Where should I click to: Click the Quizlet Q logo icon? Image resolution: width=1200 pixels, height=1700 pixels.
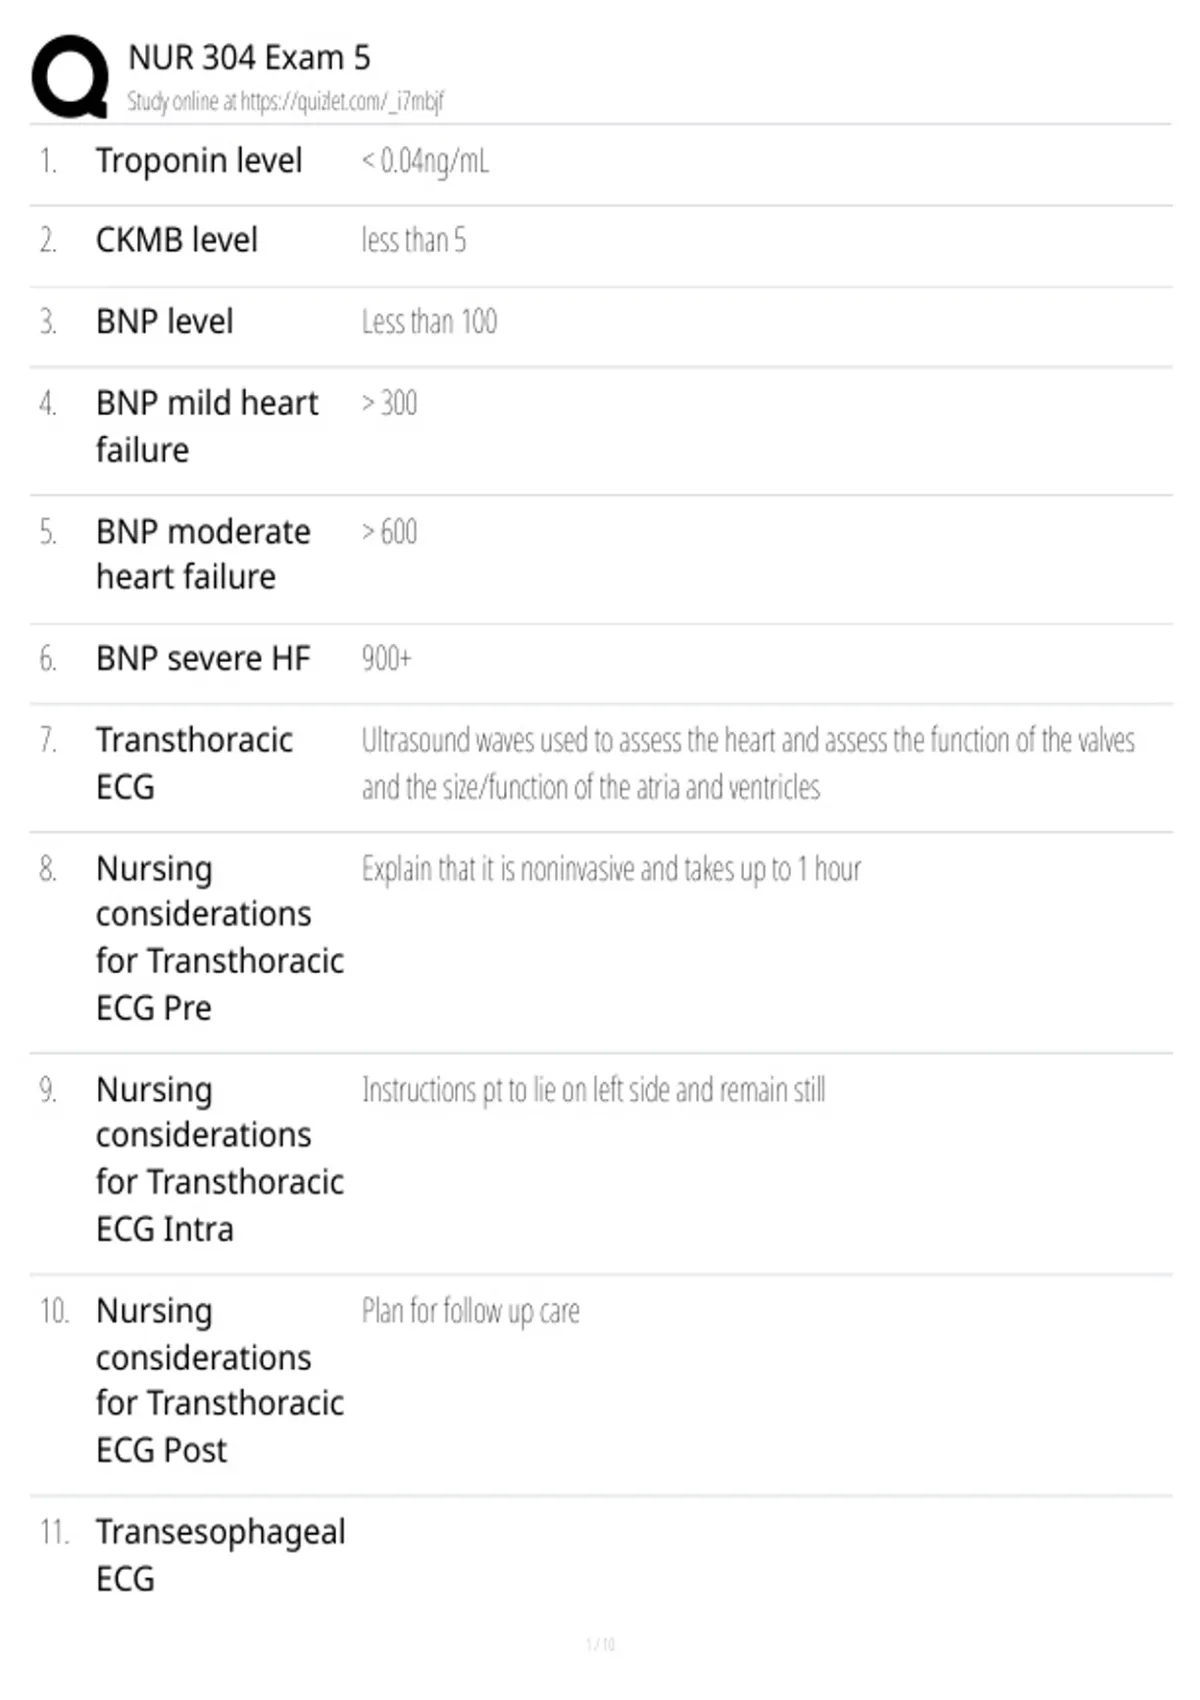pyautogui.click(x=70, y=77)
